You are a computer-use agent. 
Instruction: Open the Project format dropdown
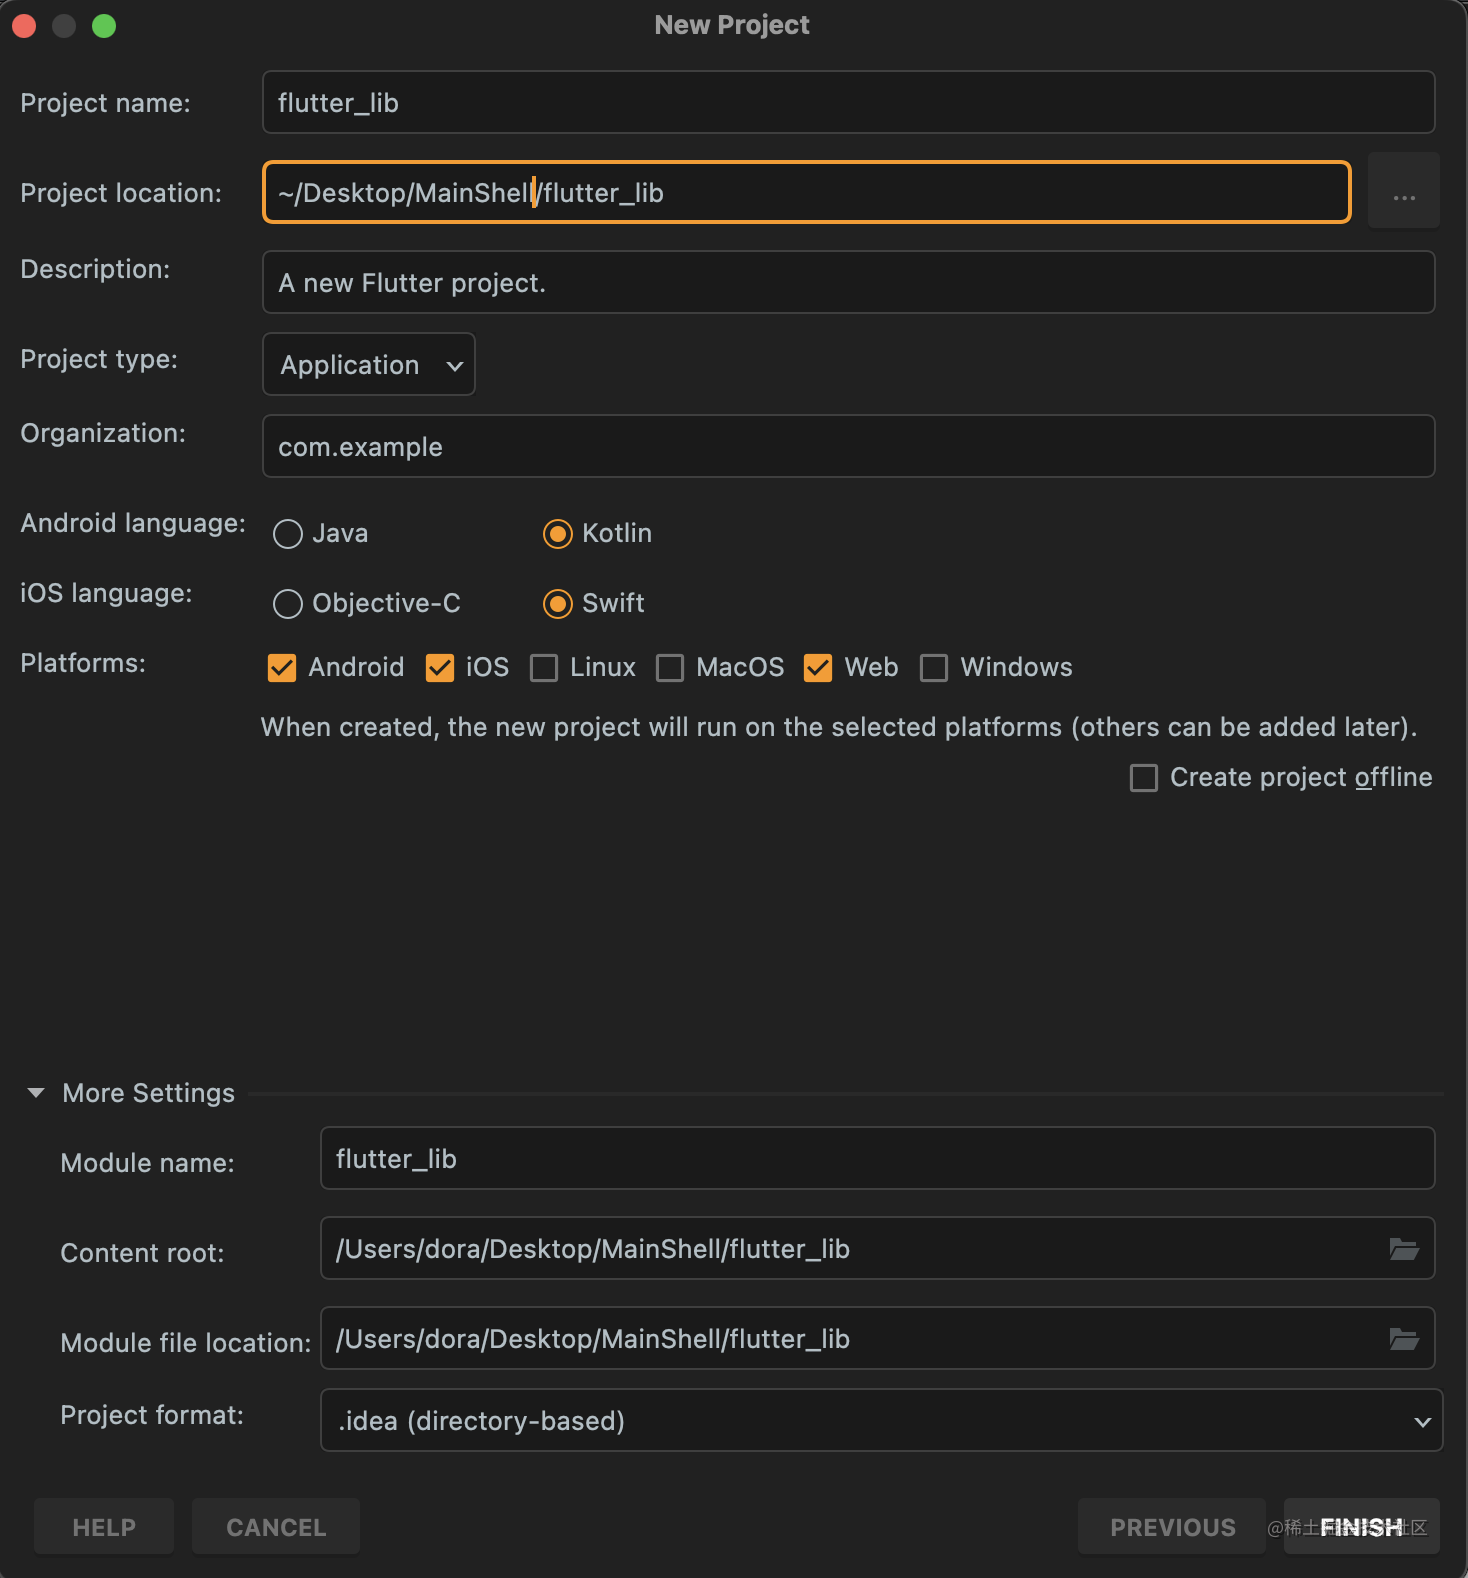coord(881,1420)
